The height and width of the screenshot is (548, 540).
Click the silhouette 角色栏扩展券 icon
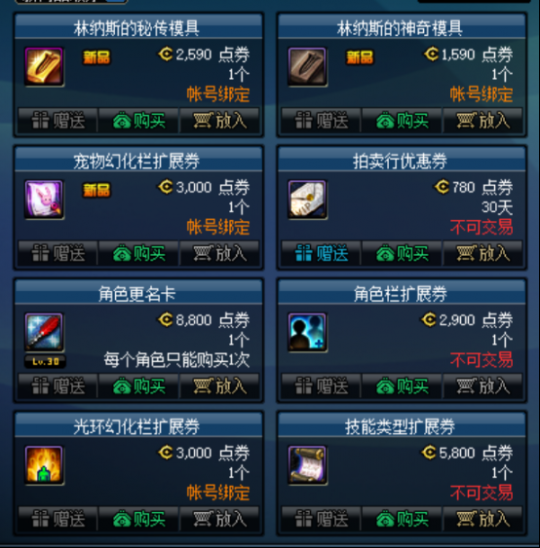point(307,332)
